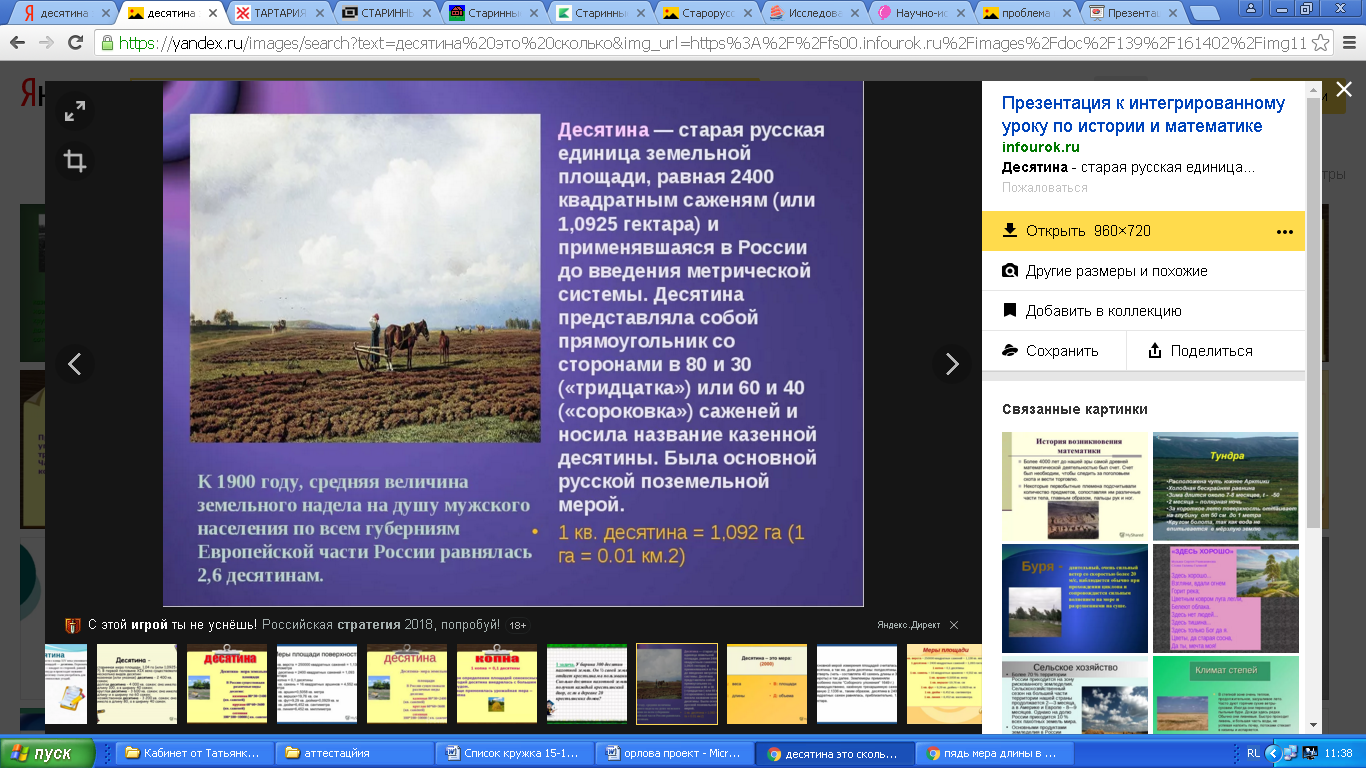
Task: Click the download icon beside Открыть
Action: pos(1009,231)
